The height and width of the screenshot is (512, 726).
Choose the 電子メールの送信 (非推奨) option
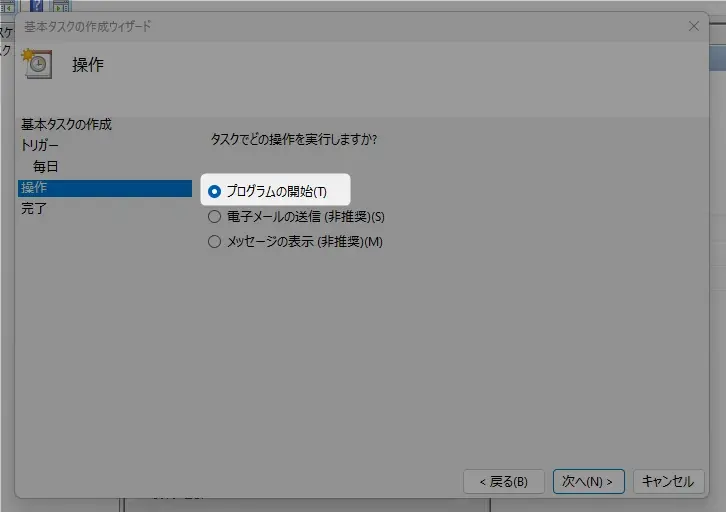[x=214, y=217]
